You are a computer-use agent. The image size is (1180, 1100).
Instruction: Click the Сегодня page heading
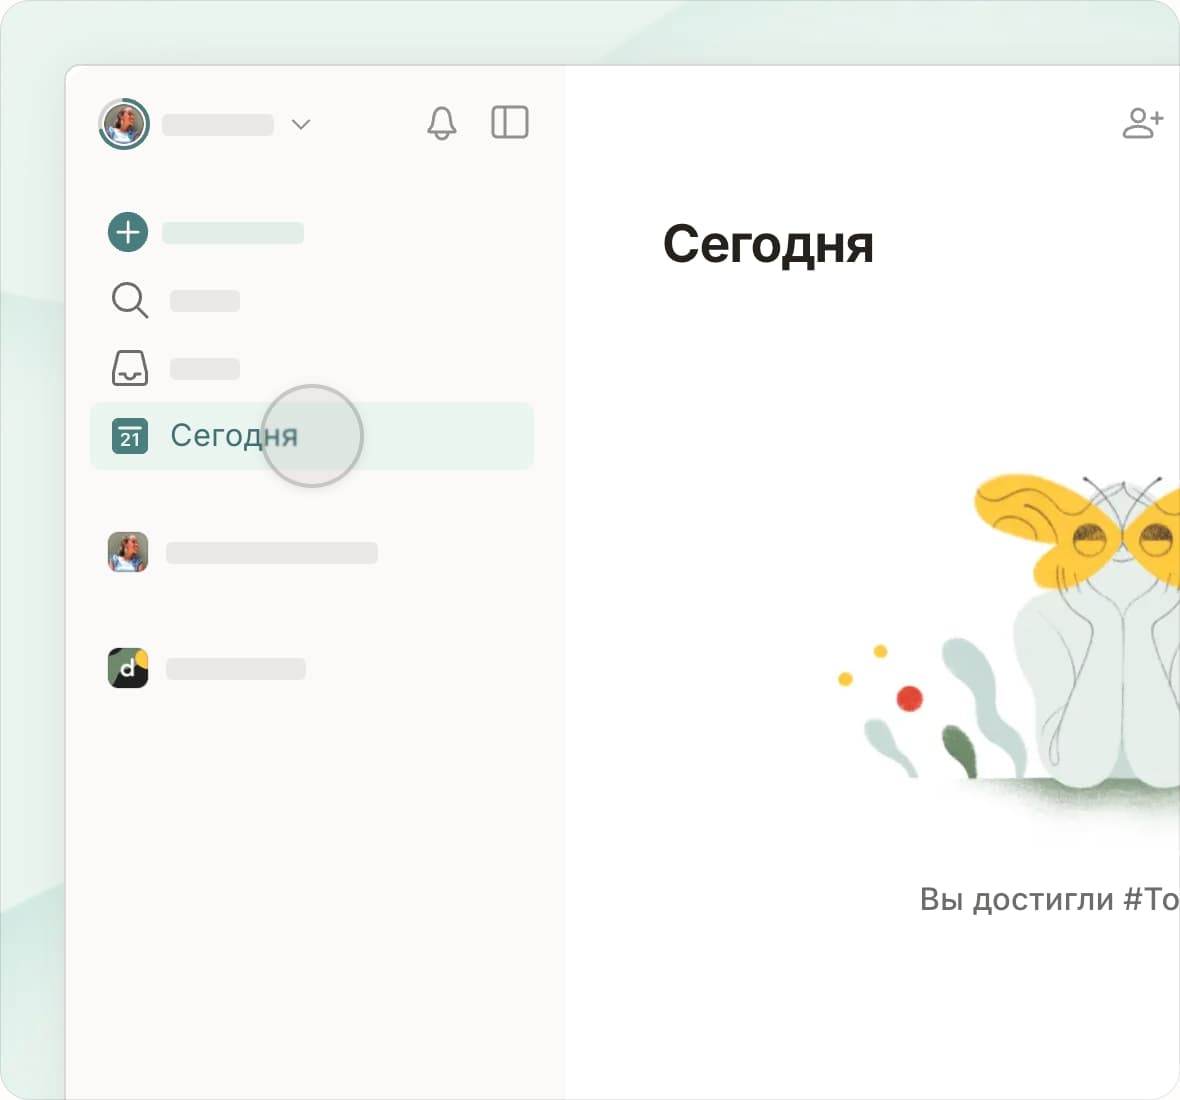pyautogui.click(x=768, y=244)
